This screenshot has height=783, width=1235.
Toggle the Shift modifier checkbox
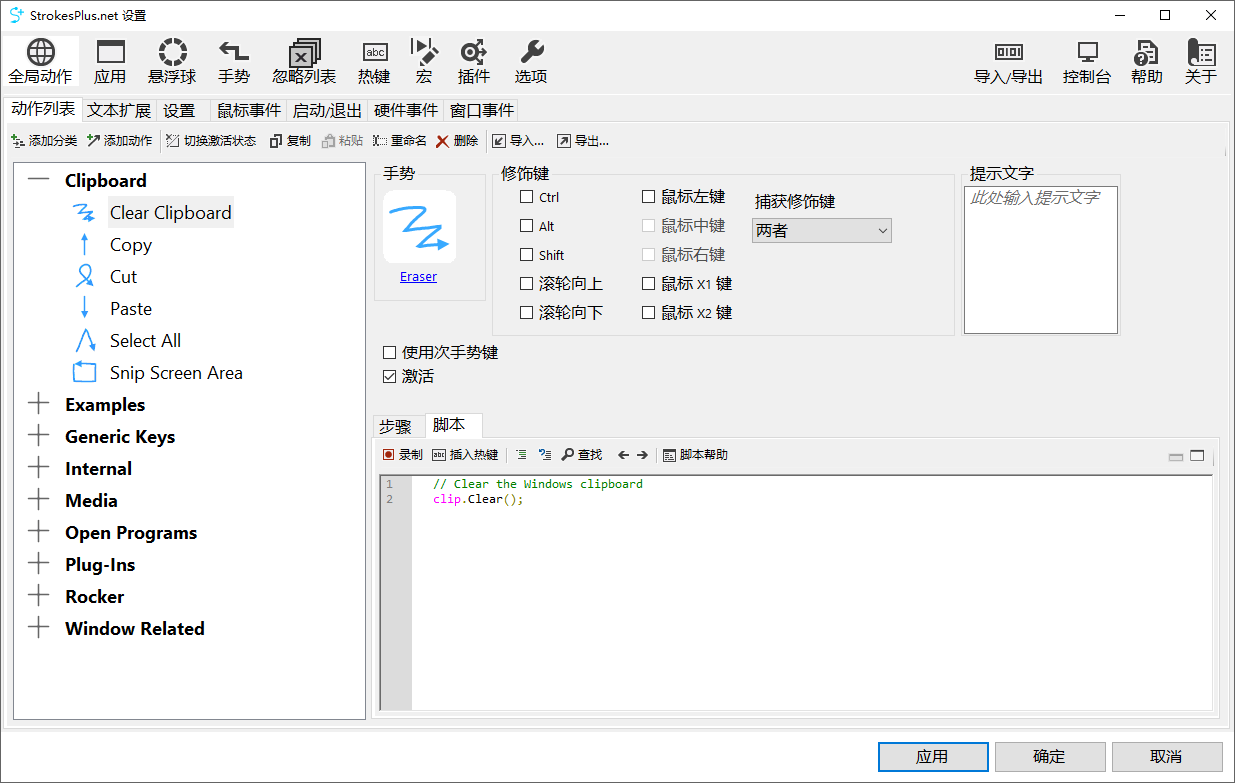tap(527, 255)
